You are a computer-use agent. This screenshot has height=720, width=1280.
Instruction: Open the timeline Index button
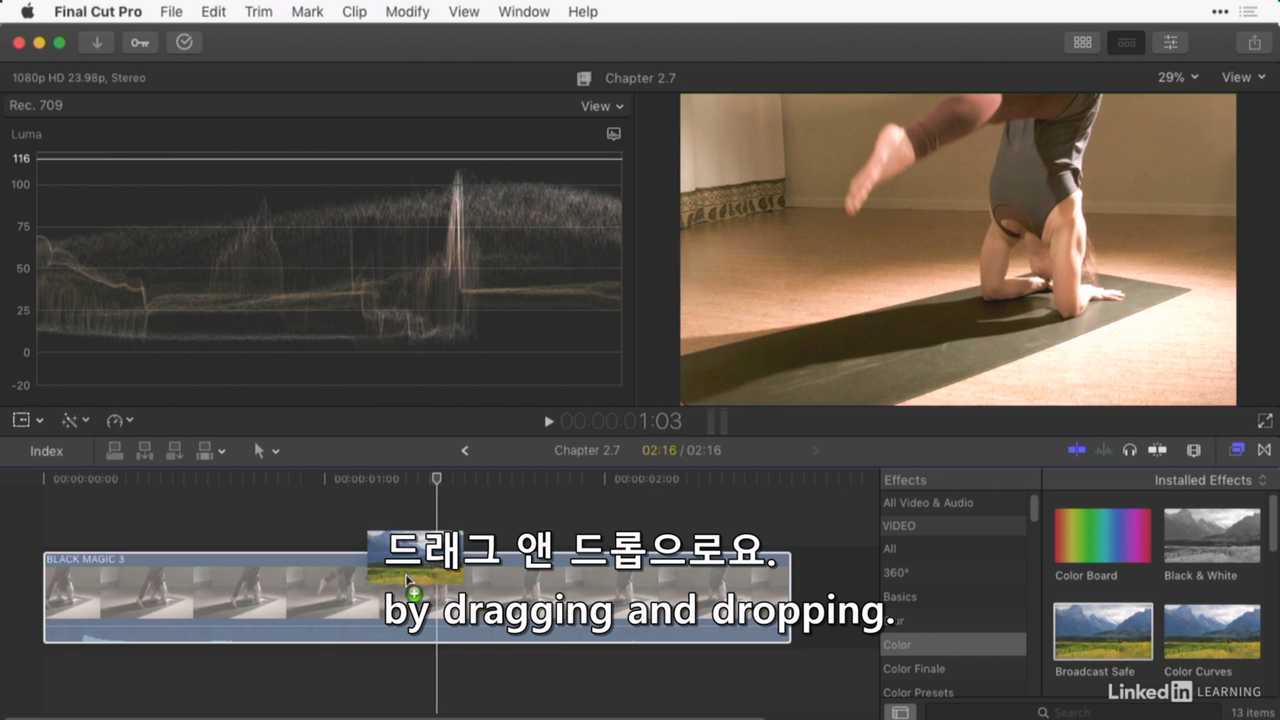(46, 451)
